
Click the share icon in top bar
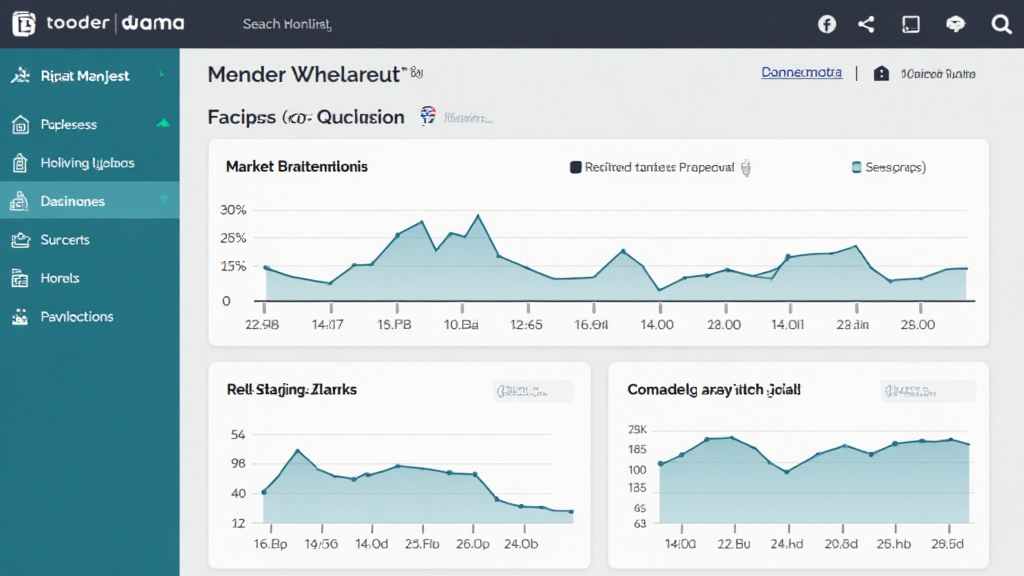click(x=866, y=24)
